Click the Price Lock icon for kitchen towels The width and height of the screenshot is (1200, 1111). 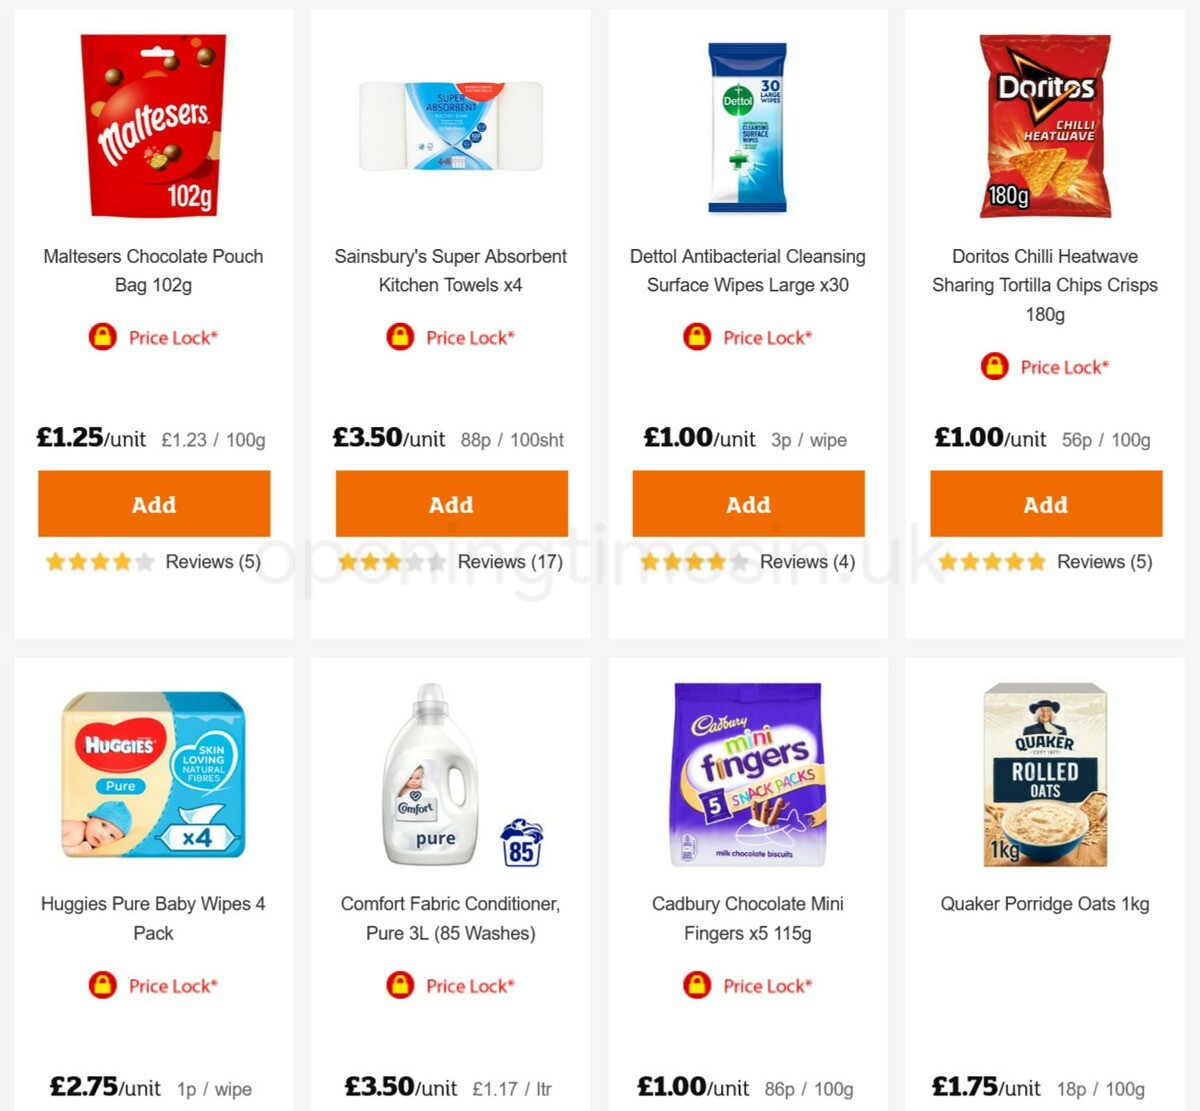[x=398, y=337]
